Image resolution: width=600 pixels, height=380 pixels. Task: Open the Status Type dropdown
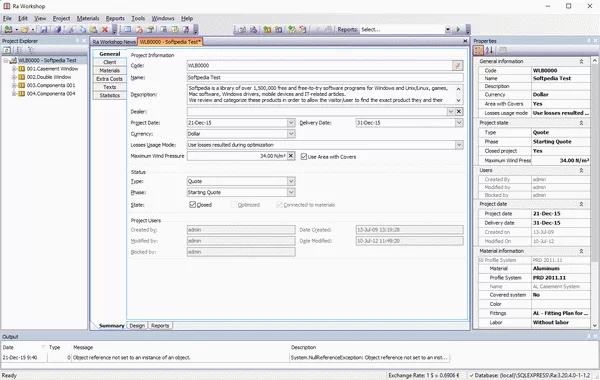(x=291, y=181)
